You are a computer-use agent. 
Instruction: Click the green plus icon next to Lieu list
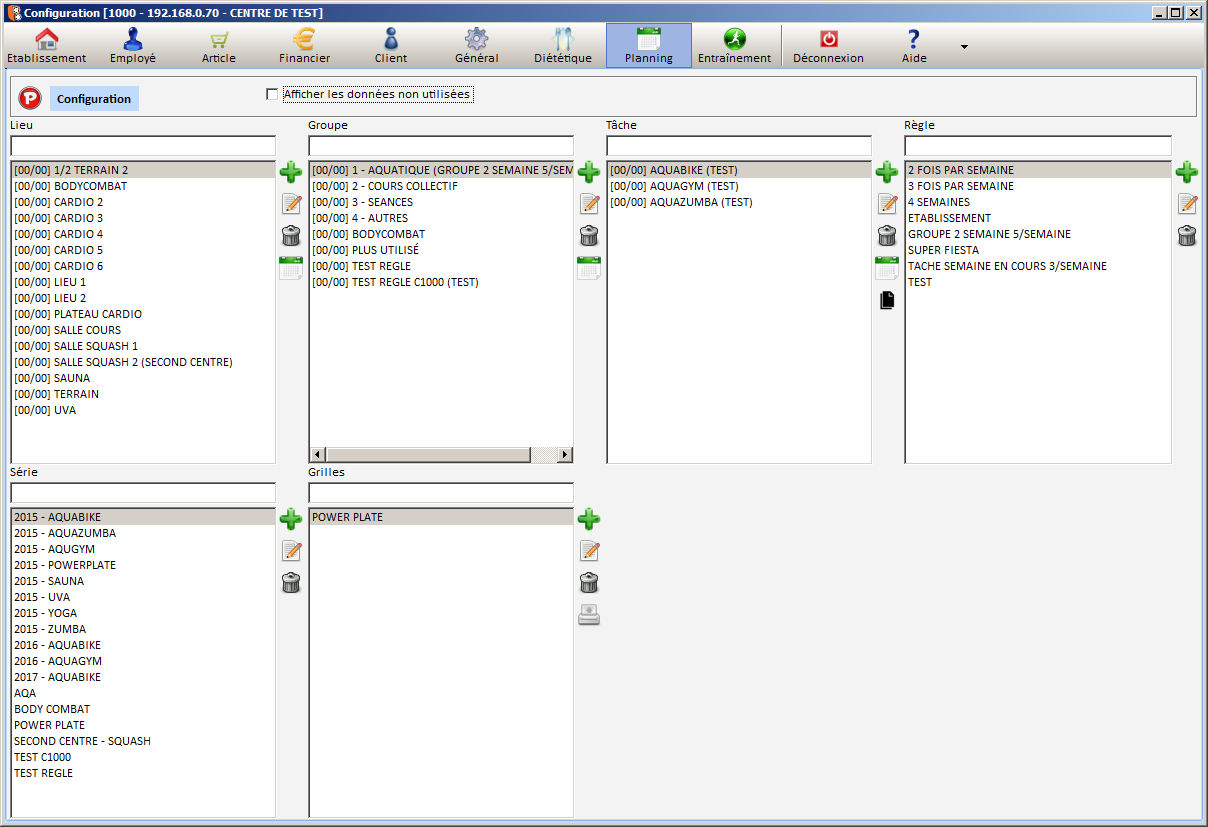[x=290, y=172]
